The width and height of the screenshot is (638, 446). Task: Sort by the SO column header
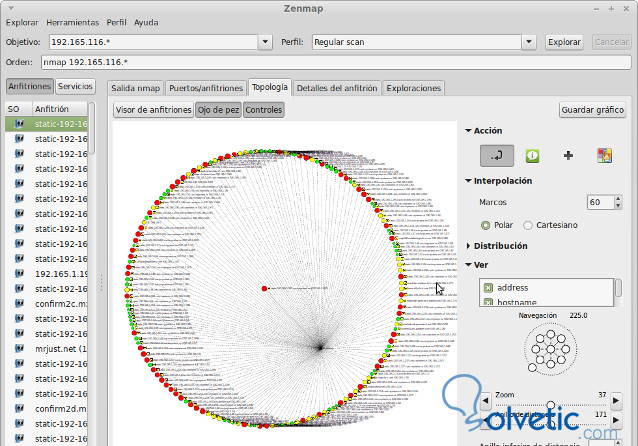pyautogui.click(x=19, y=109)
